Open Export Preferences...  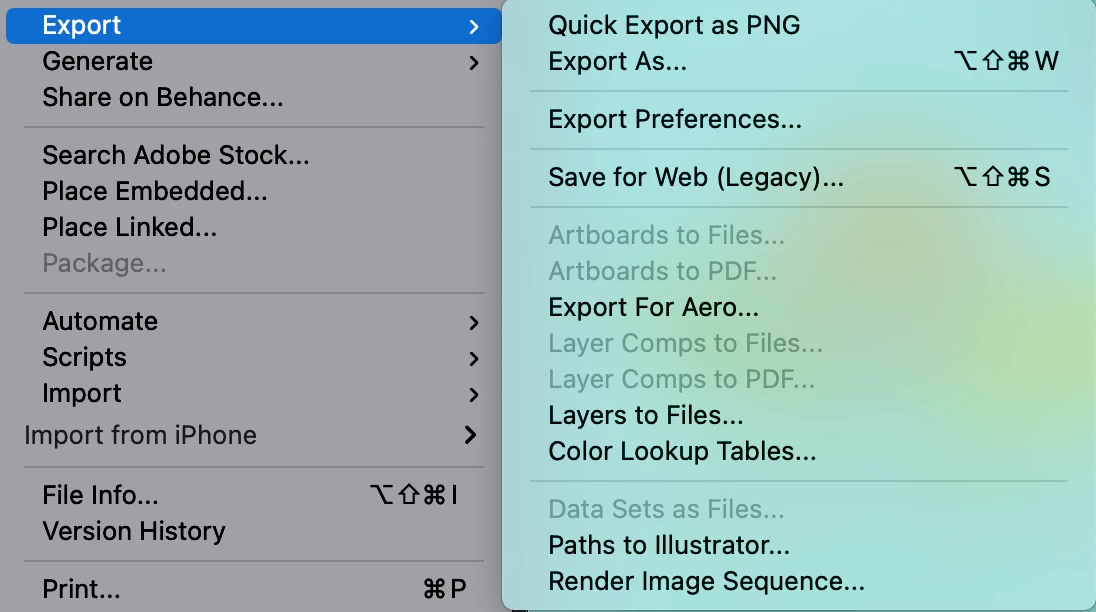(x=799, y=119)
